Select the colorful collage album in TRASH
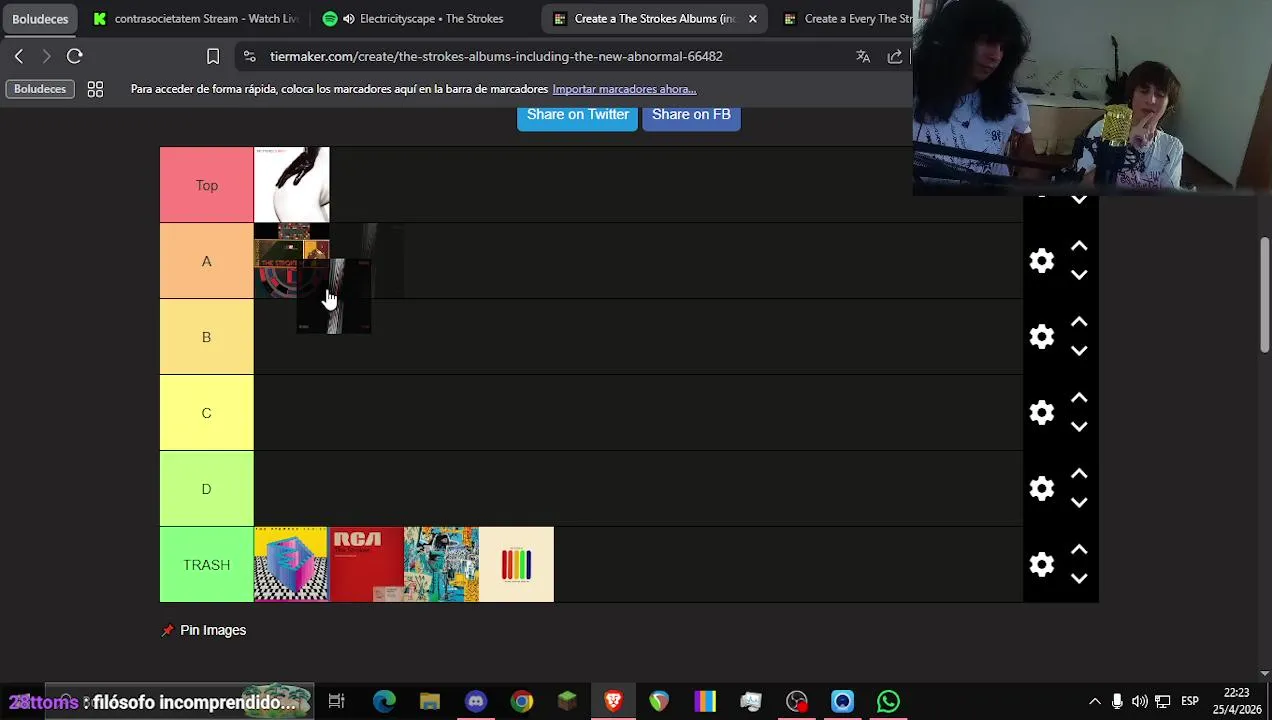This screenshot has width=1272, height=720. click(x=442, y=565)
